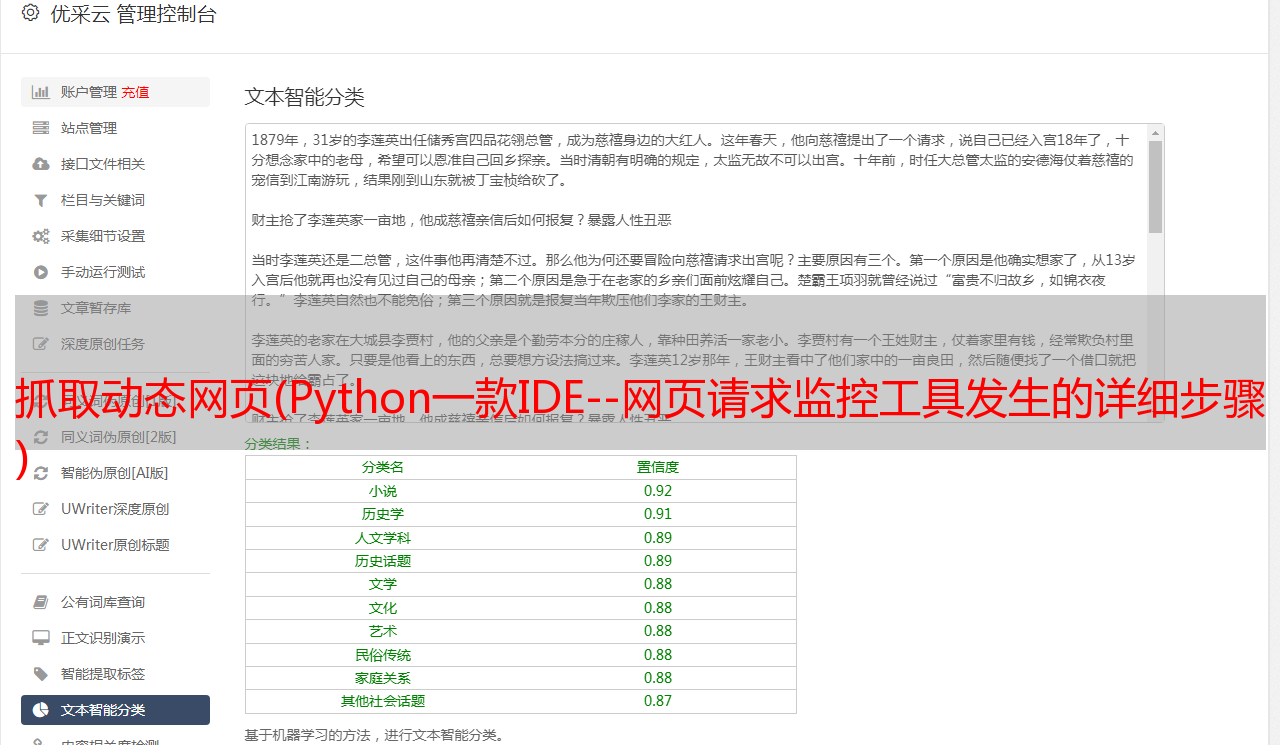This screenshot has width=1280, height=745.
Task: Click the 分类名 column header
Action: click(x=383, y=467)
